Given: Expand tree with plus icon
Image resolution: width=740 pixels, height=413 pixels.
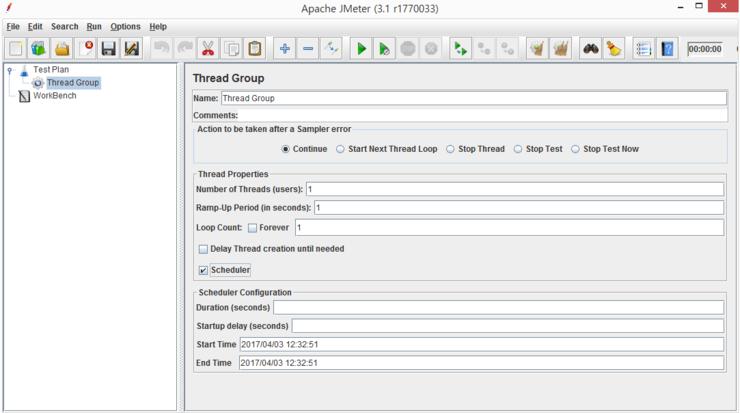Looking at the screenshot, I should 285,49.
